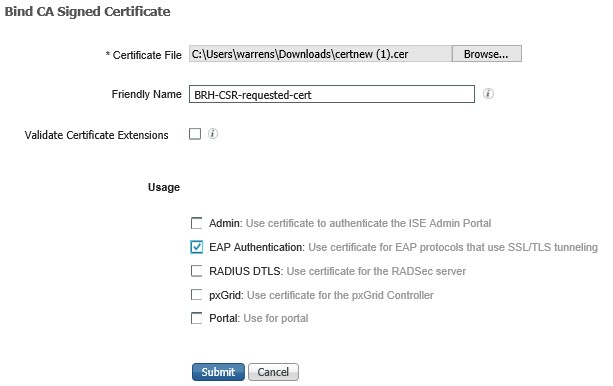613x386 pixels.
Task: Click the 'pxGrid' option label
Action: 226,295
